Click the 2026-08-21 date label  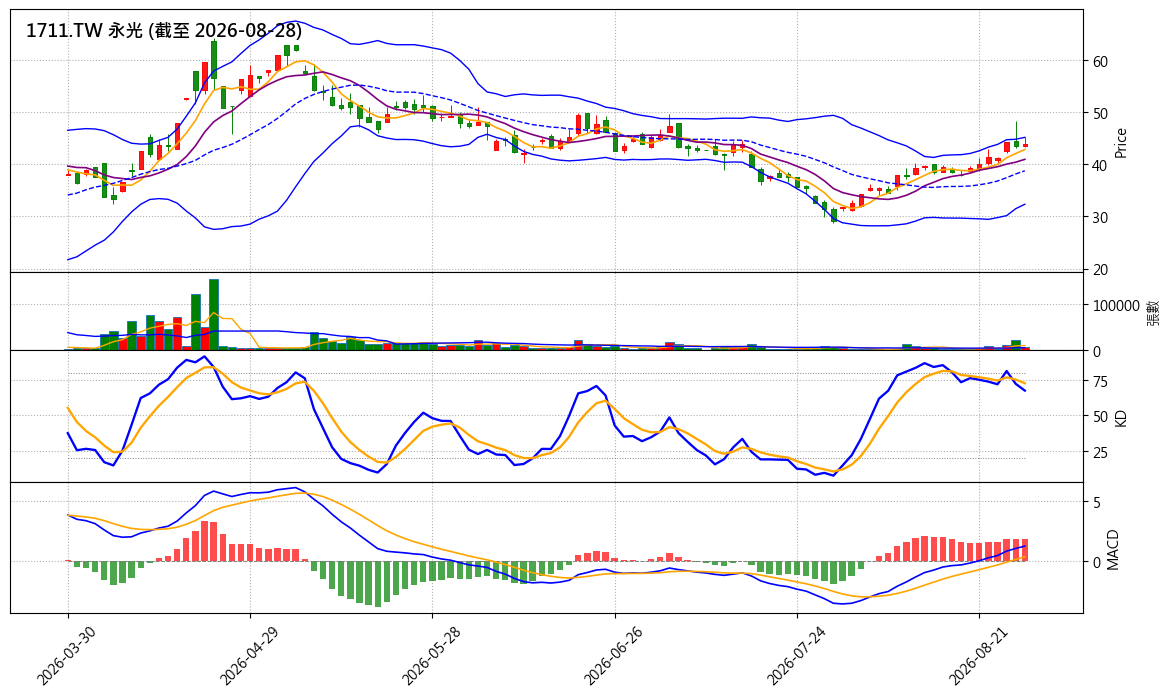[x=979, y=655]
